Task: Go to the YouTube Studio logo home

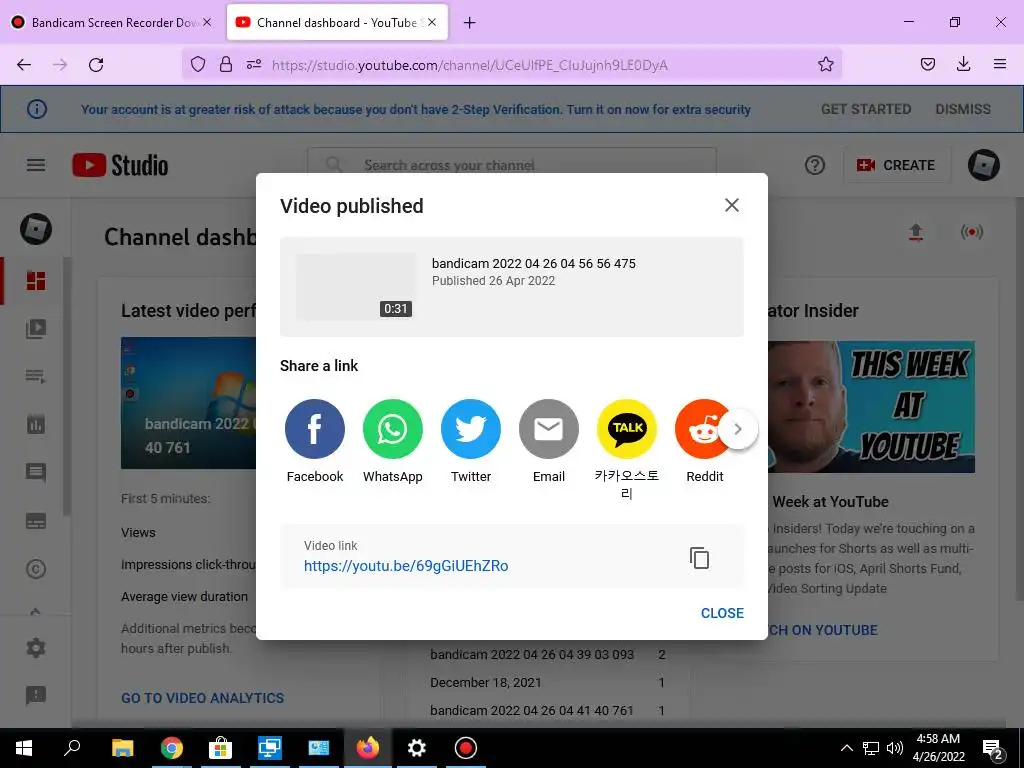Action: pyautogui.click(x=120, y=165)
